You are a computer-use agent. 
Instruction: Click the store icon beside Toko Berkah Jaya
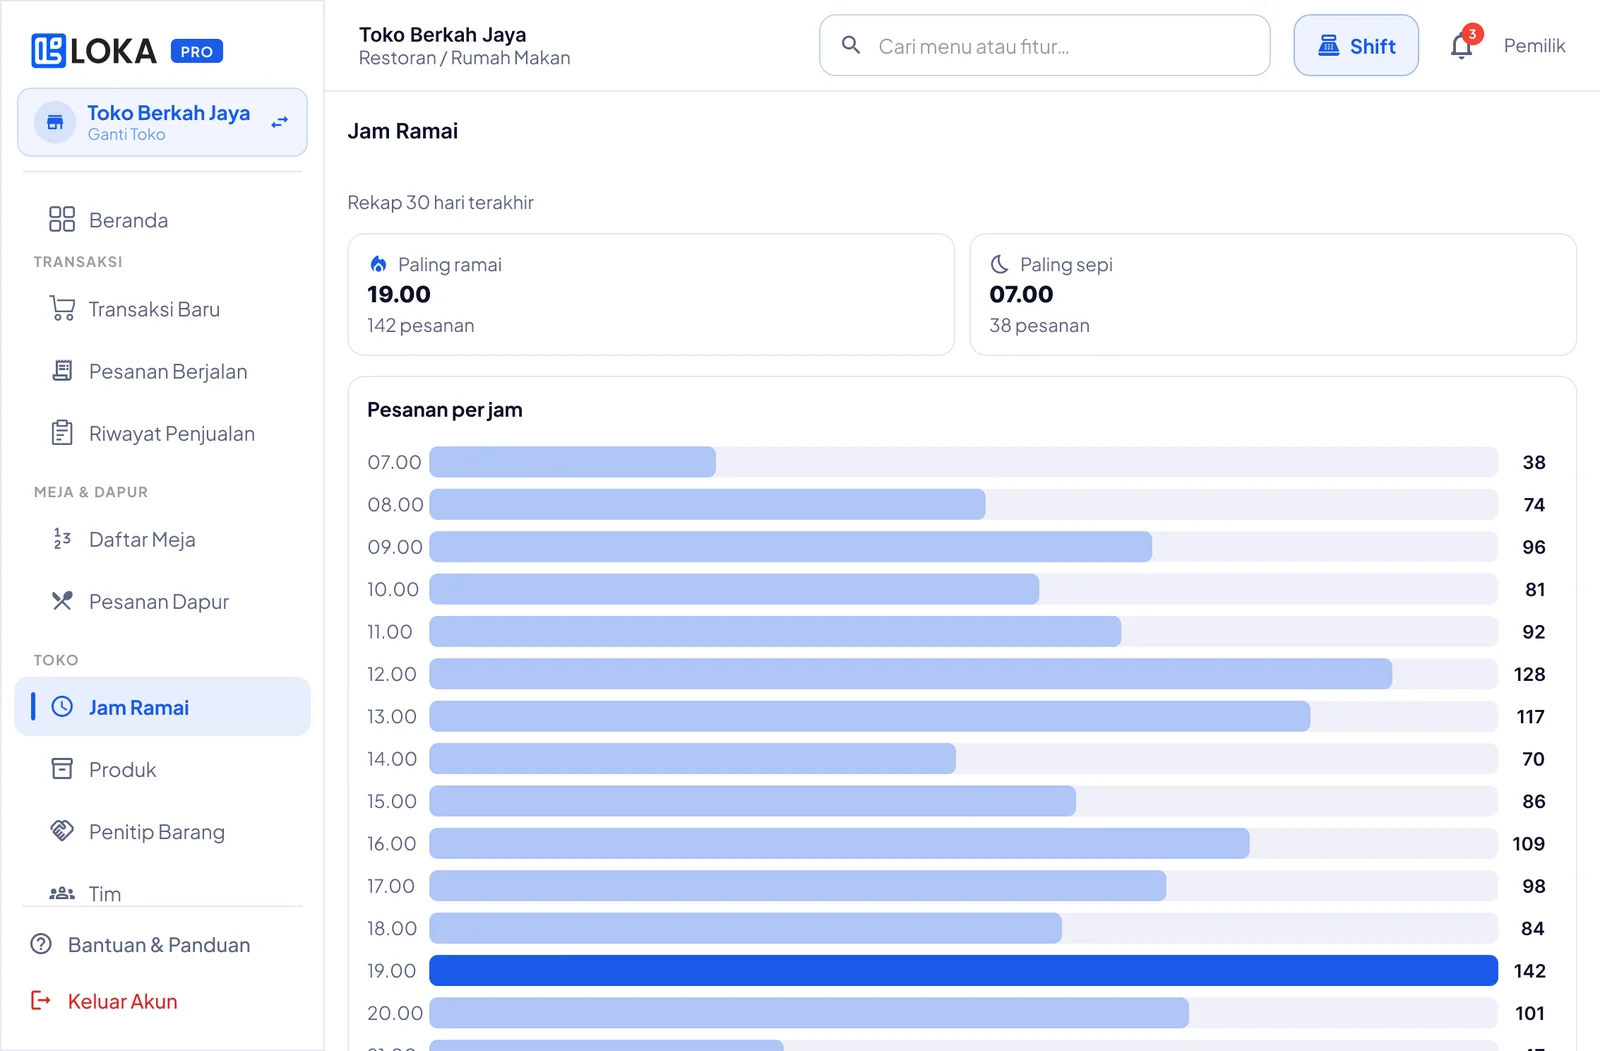click(55, 122)
